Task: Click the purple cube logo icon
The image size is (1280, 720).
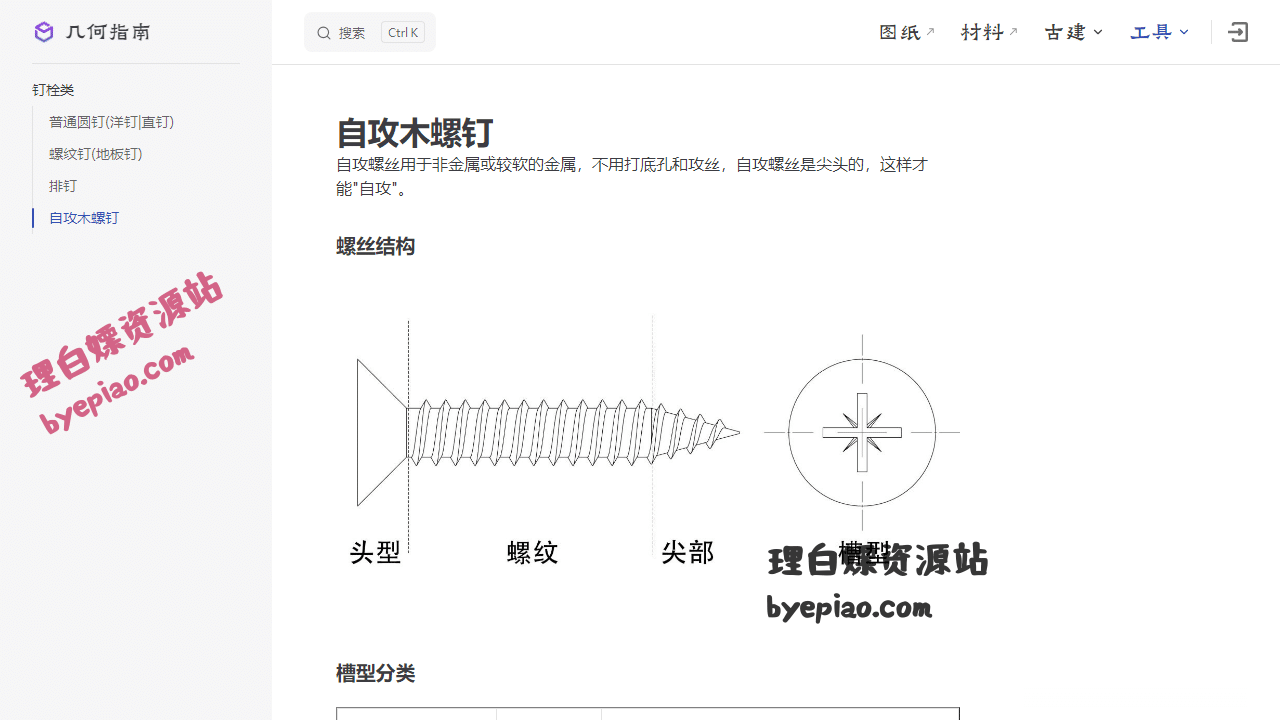Action: click(x=44, y=32)
